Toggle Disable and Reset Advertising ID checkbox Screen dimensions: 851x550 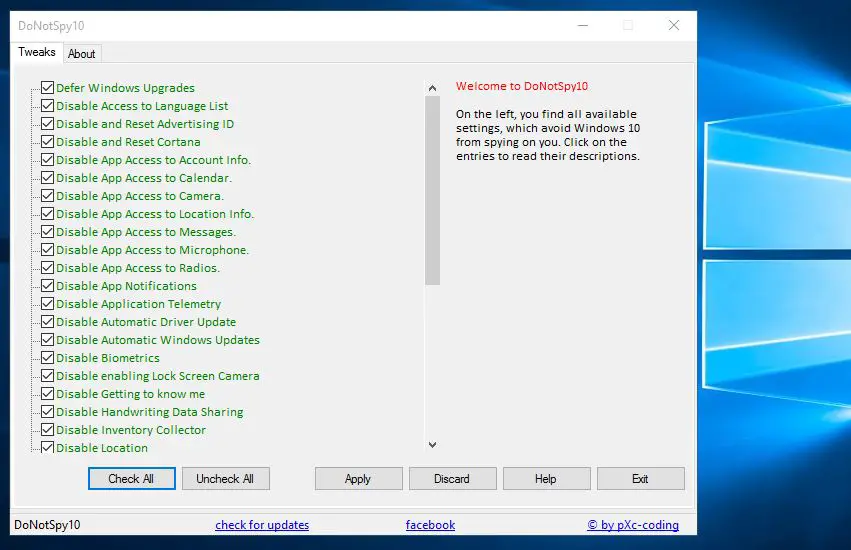(x=47, y=123)
